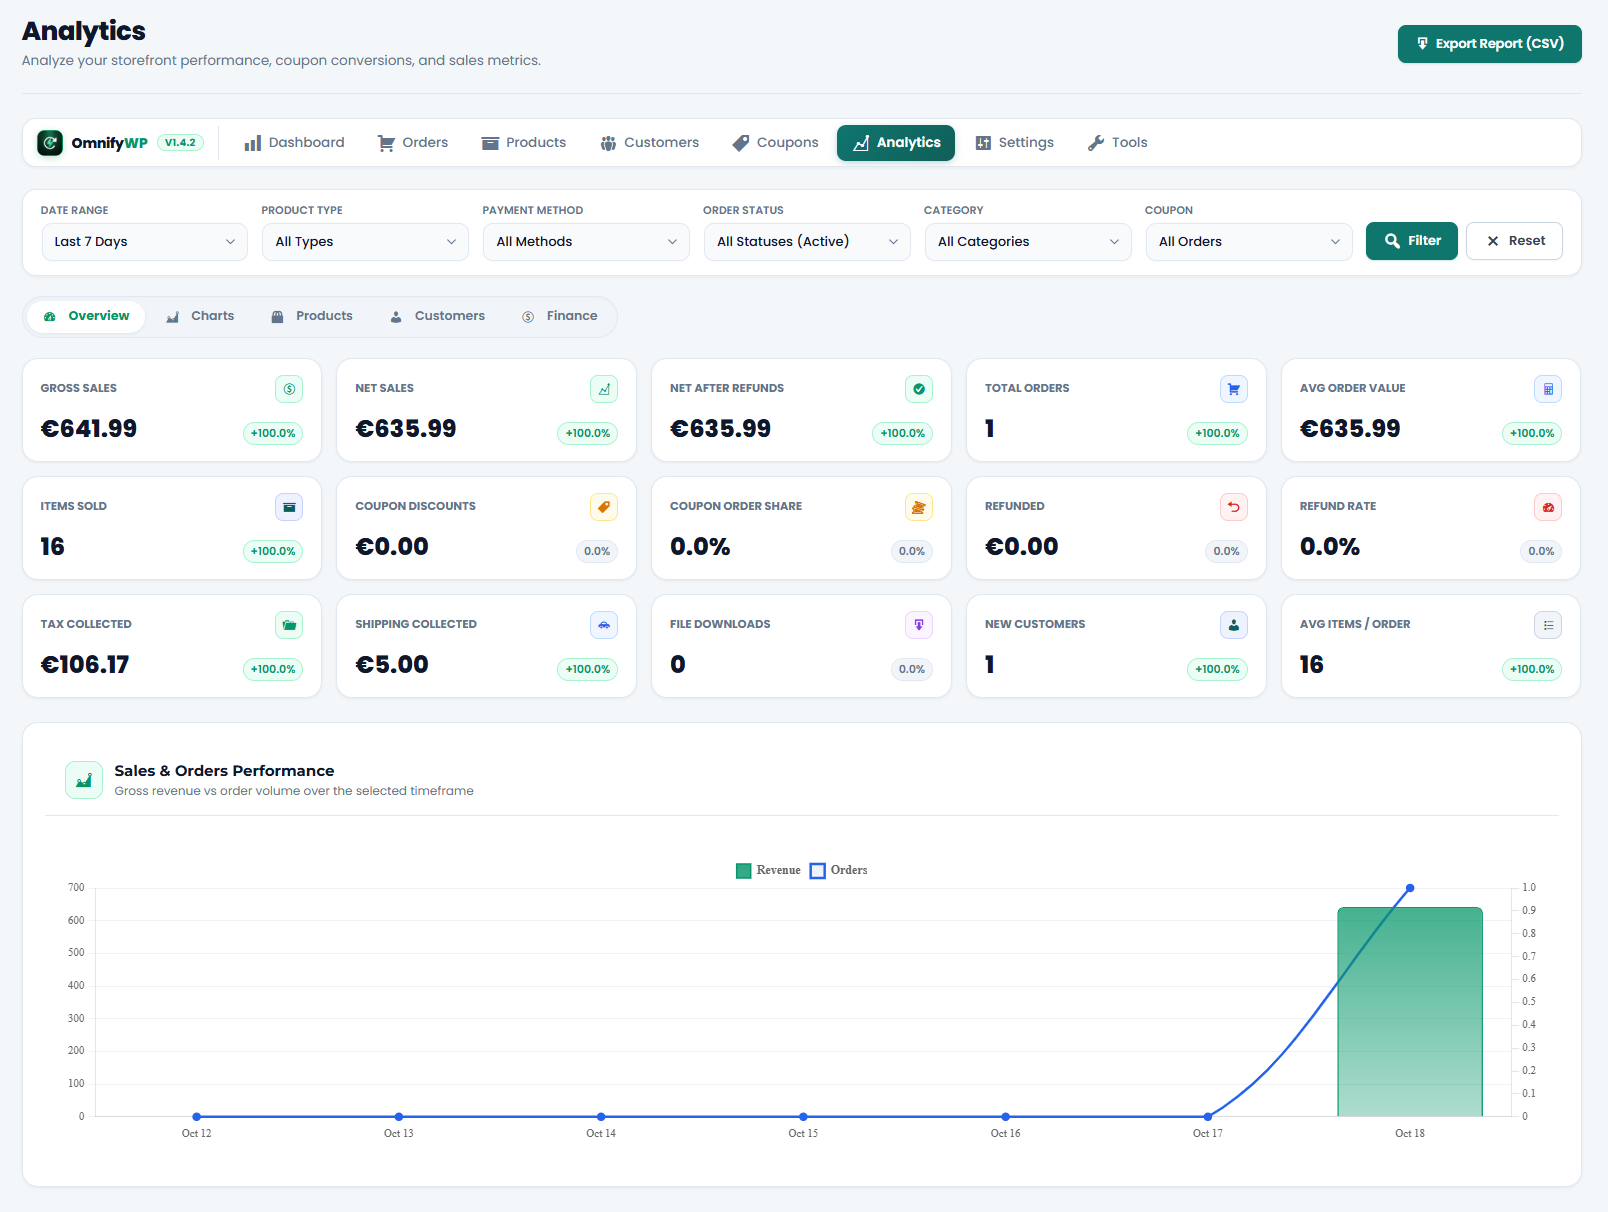
Task: Open the Orders navigation item
Action: coord(413,143)
